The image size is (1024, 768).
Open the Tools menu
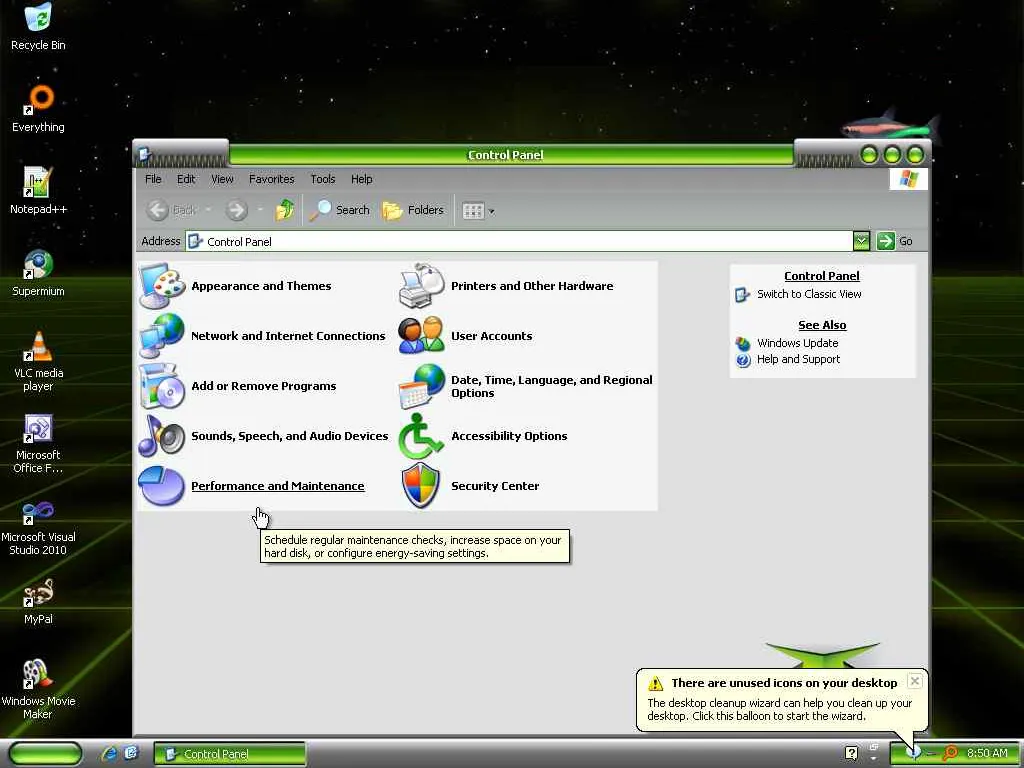[x=323, y=179]
